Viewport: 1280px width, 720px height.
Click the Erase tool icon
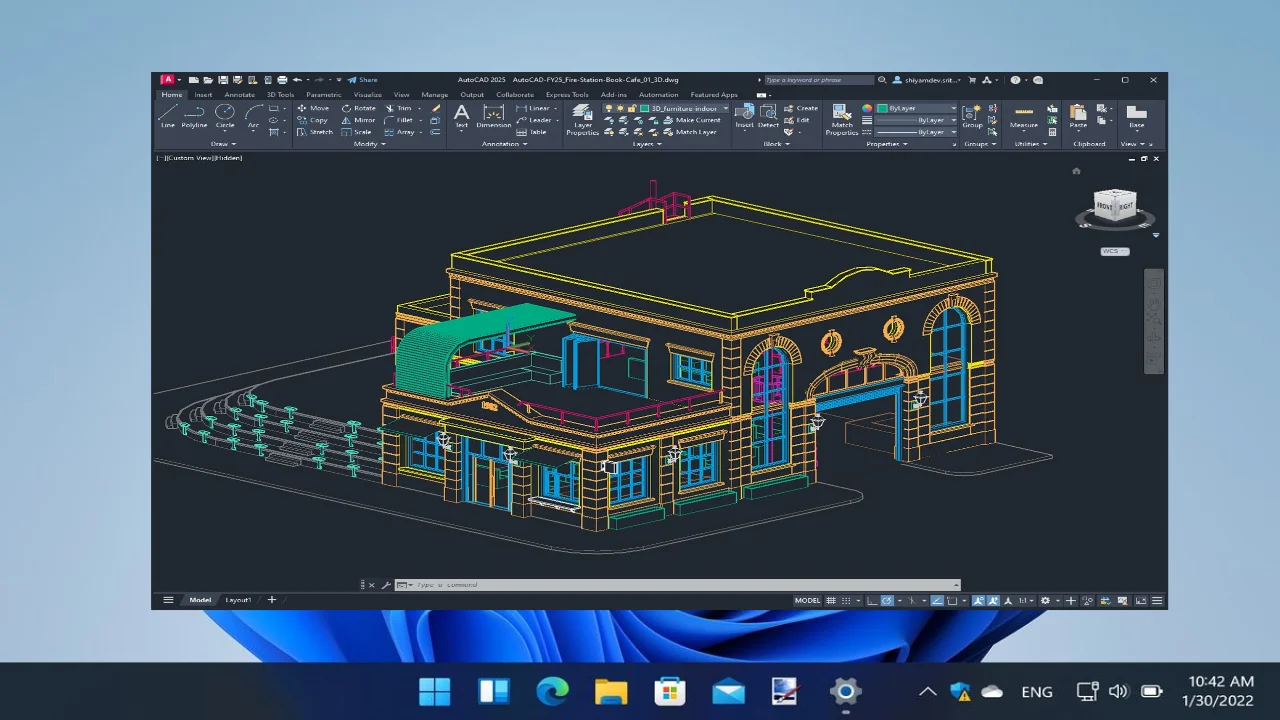(435, 108)
